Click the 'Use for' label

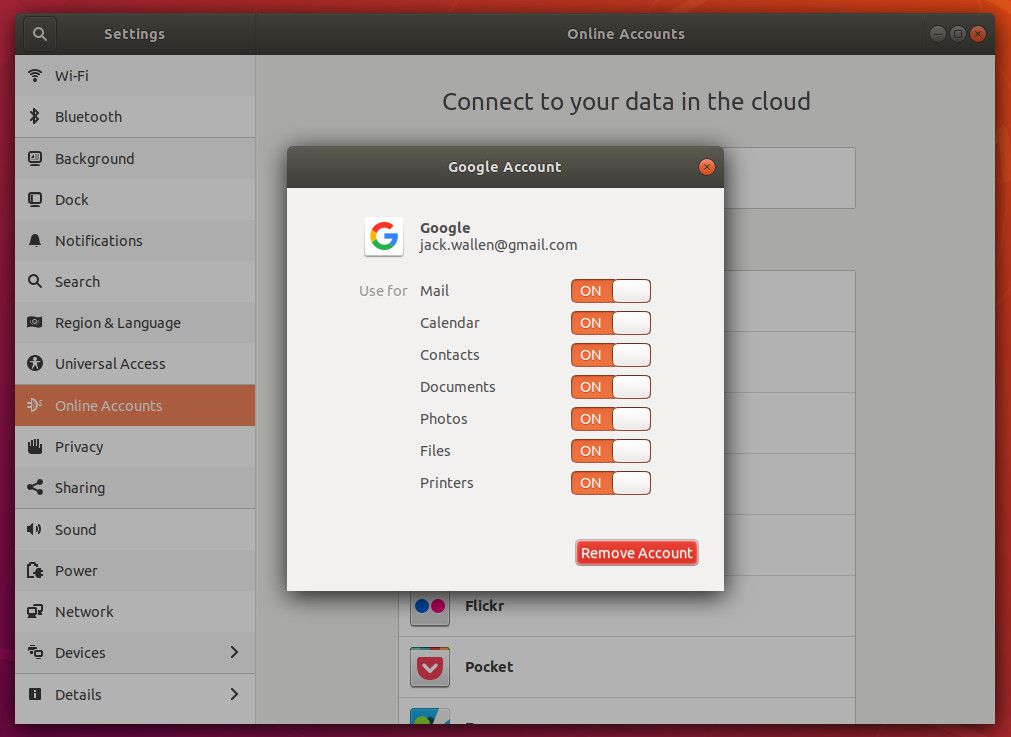(383, 291)
